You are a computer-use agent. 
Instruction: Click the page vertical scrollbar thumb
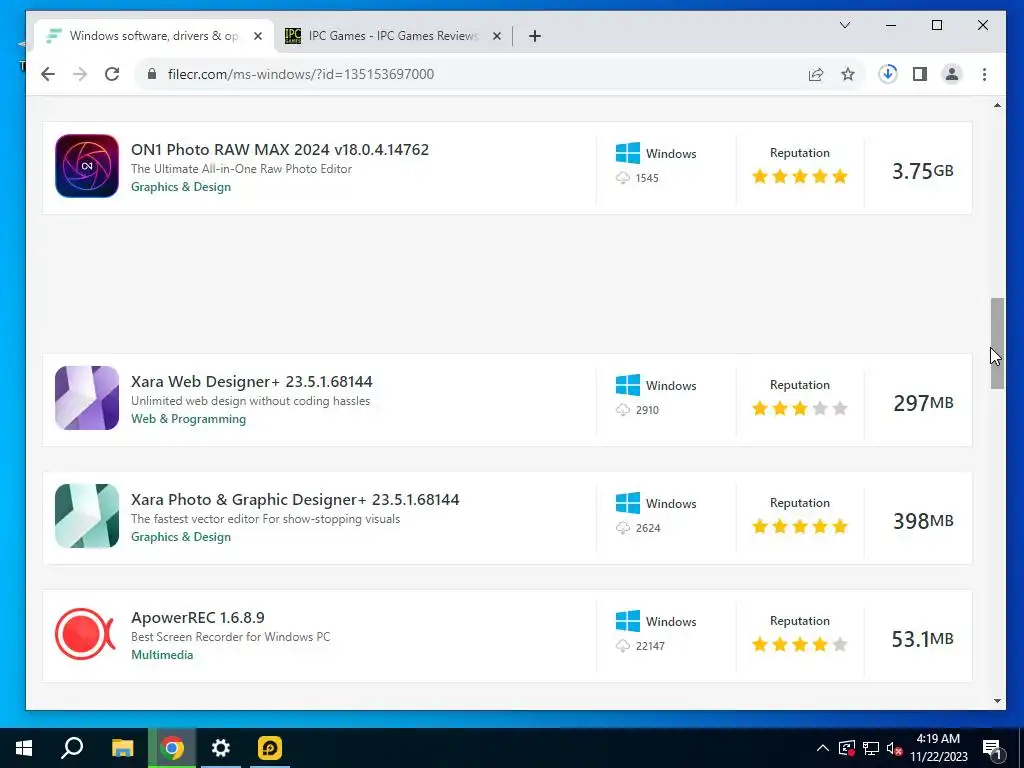[x=997, y=344]
